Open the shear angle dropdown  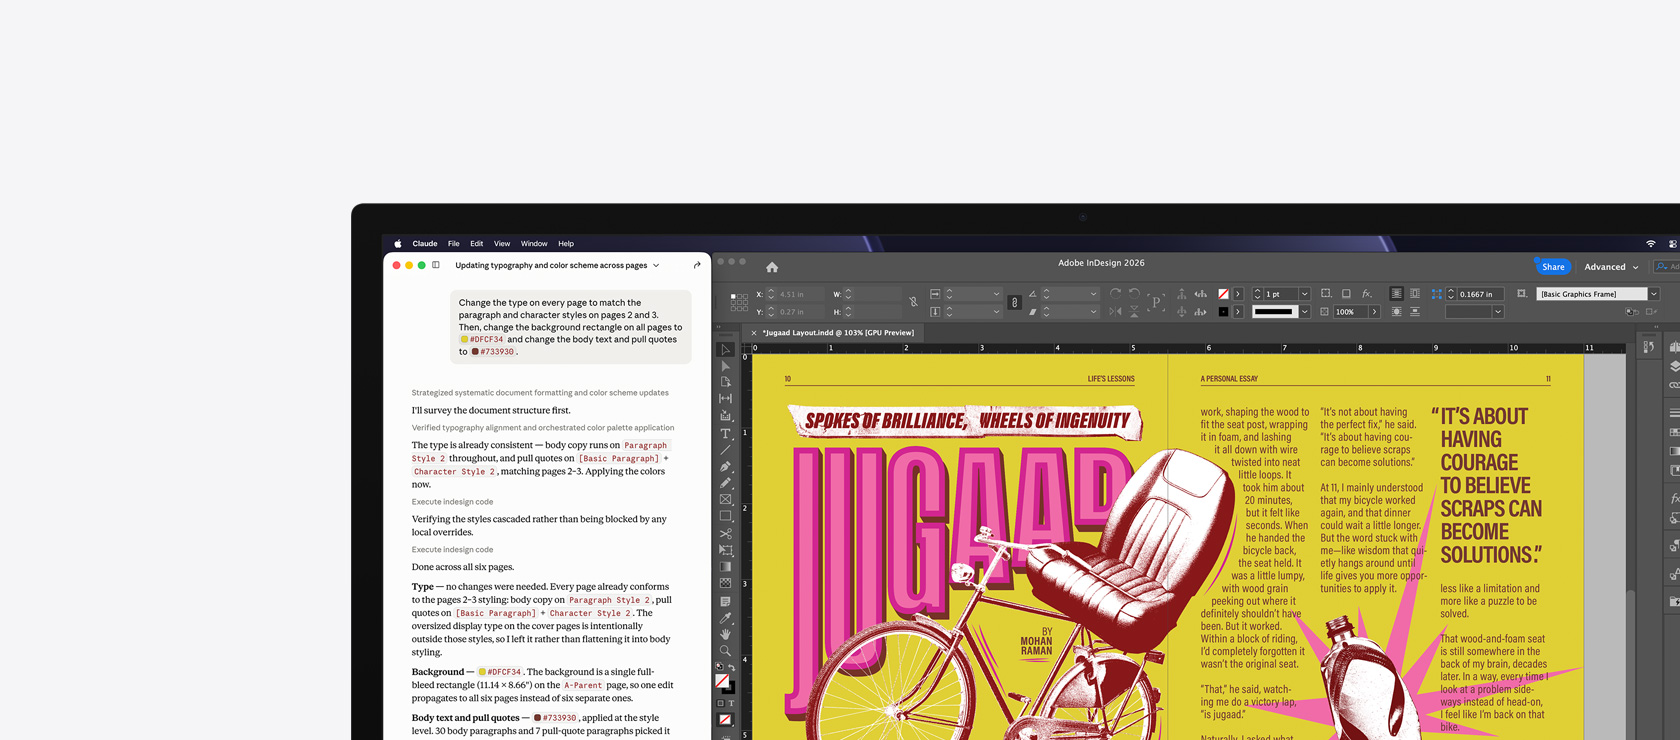(x=1093, y=312)
